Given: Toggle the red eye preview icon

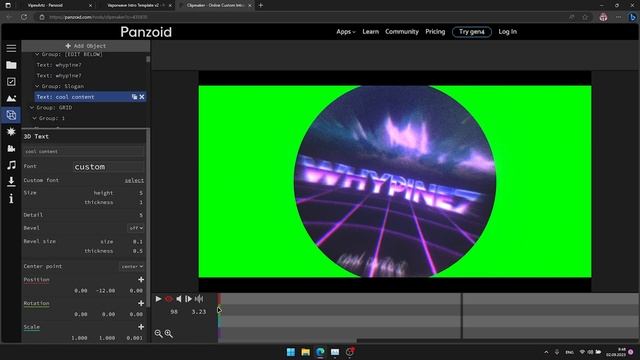Looking at the screenshot, I should 169,299.
